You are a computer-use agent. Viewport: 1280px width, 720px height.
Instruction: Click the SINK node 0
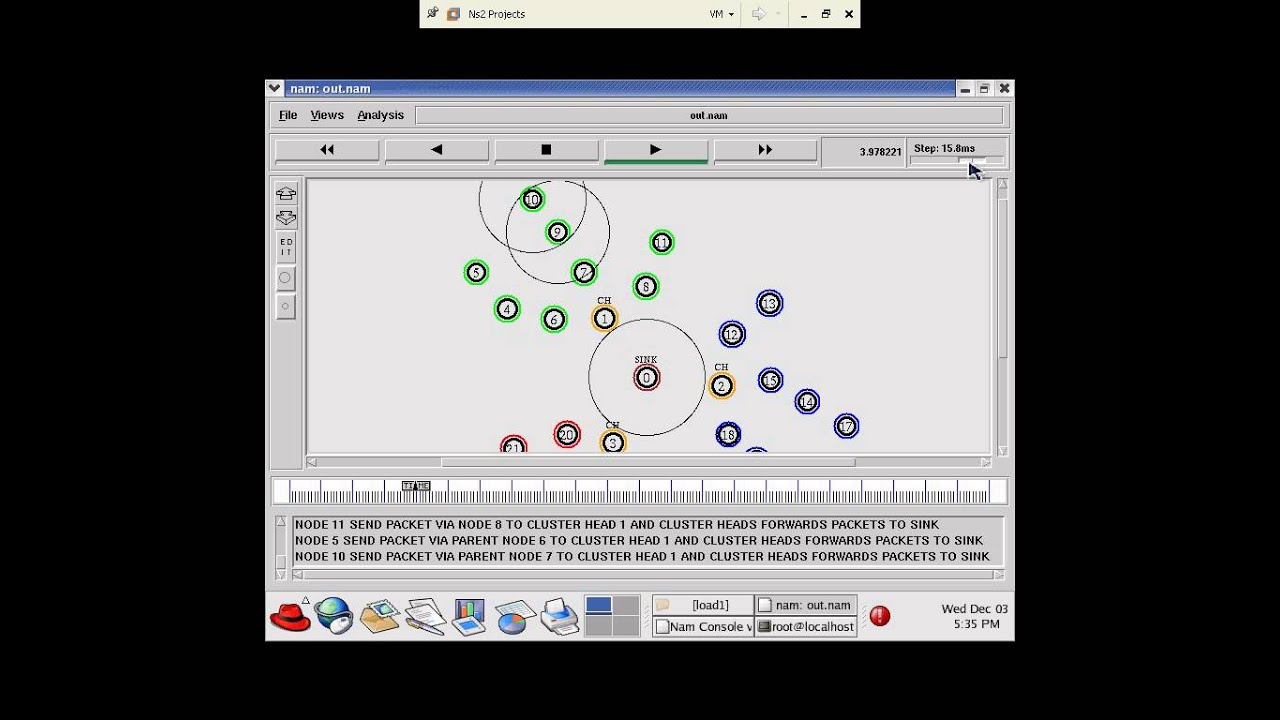[646, 377]
